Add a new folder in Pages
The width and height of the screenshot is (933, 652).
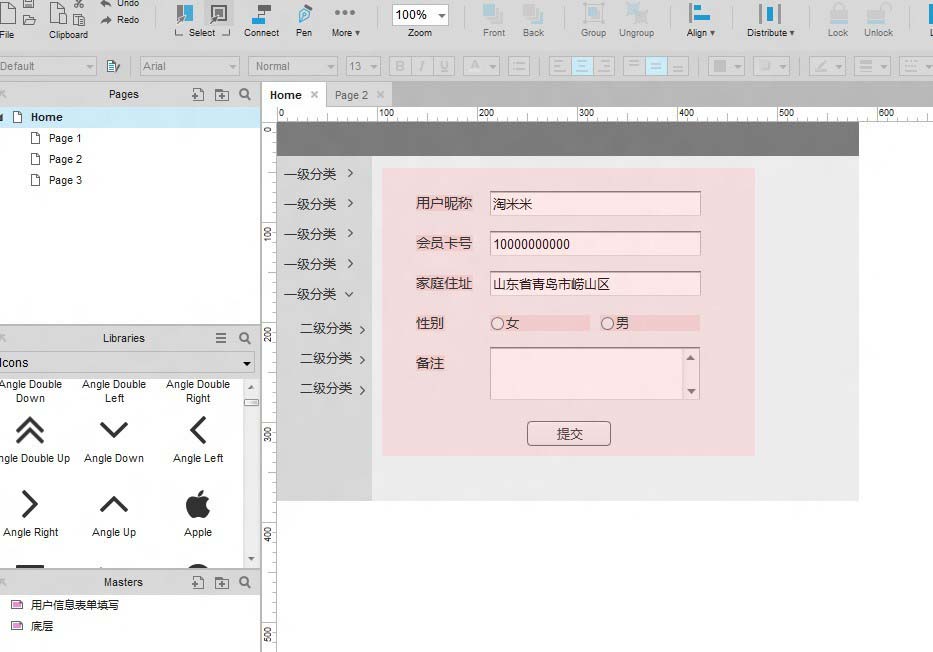tap(221, 94)
